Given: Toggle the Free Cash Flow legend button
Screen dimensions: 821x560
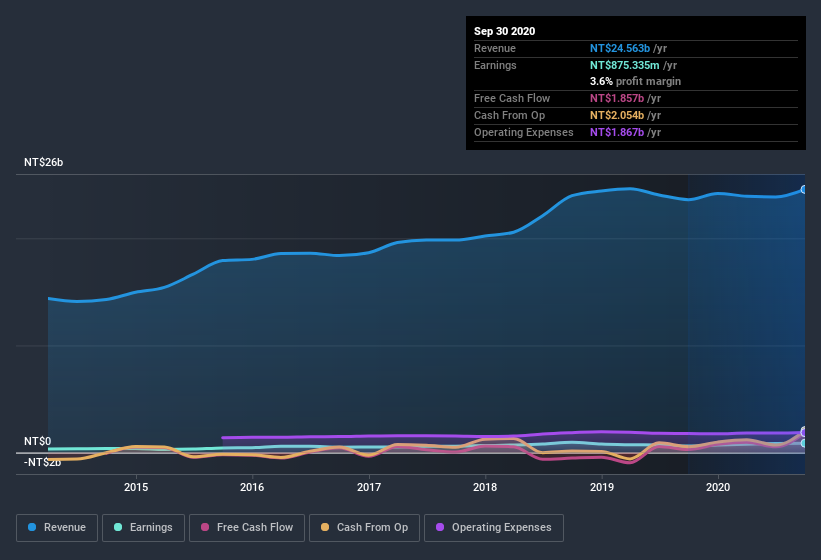Looking at the screenshot, I should [247, 528].
